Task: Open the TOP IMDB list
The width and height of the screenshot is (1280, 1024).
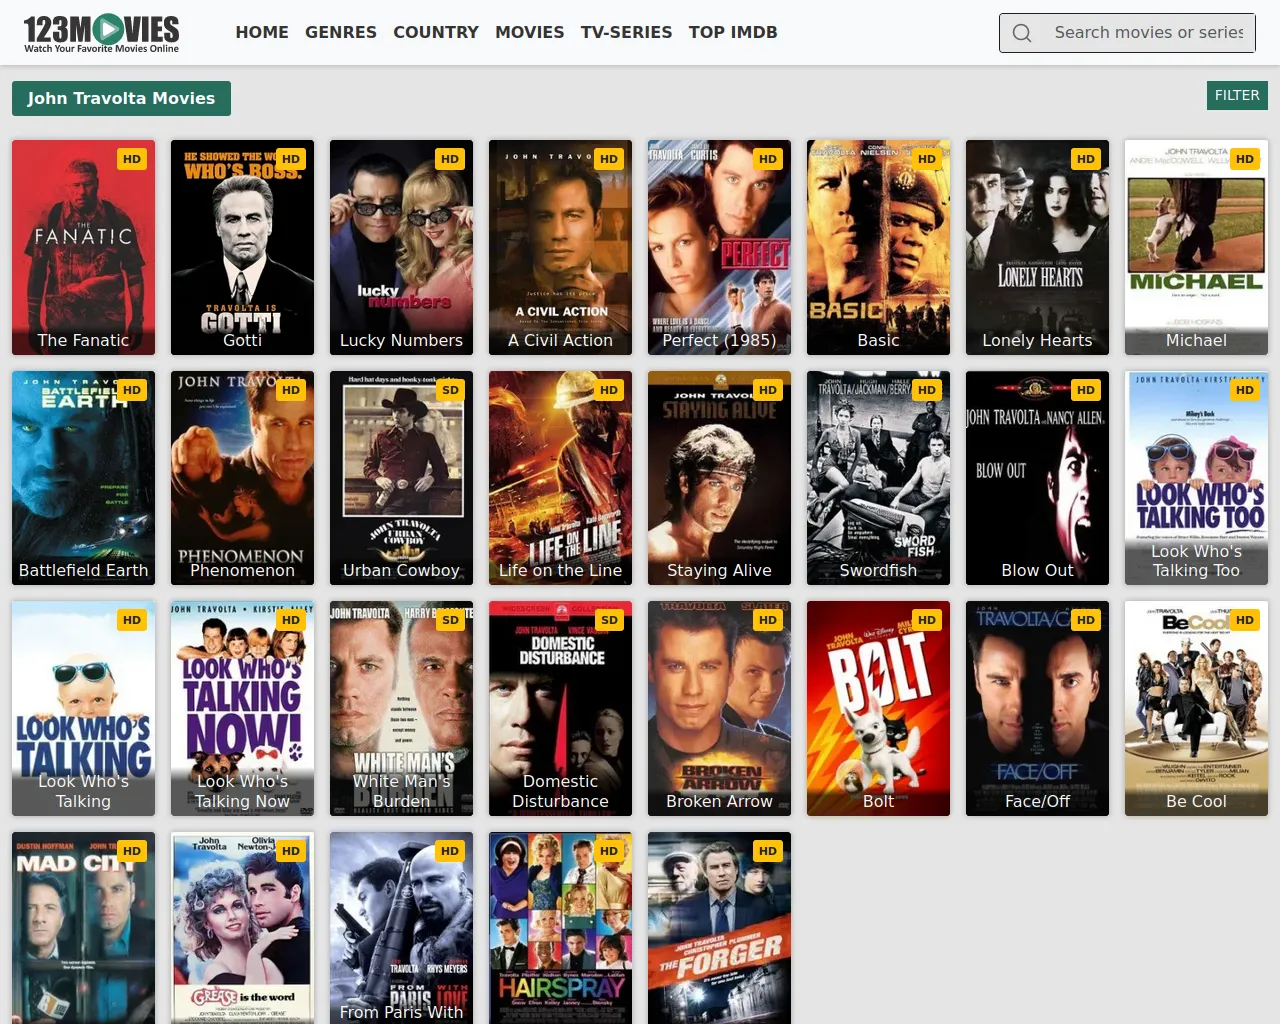Action: pos(733,32)
